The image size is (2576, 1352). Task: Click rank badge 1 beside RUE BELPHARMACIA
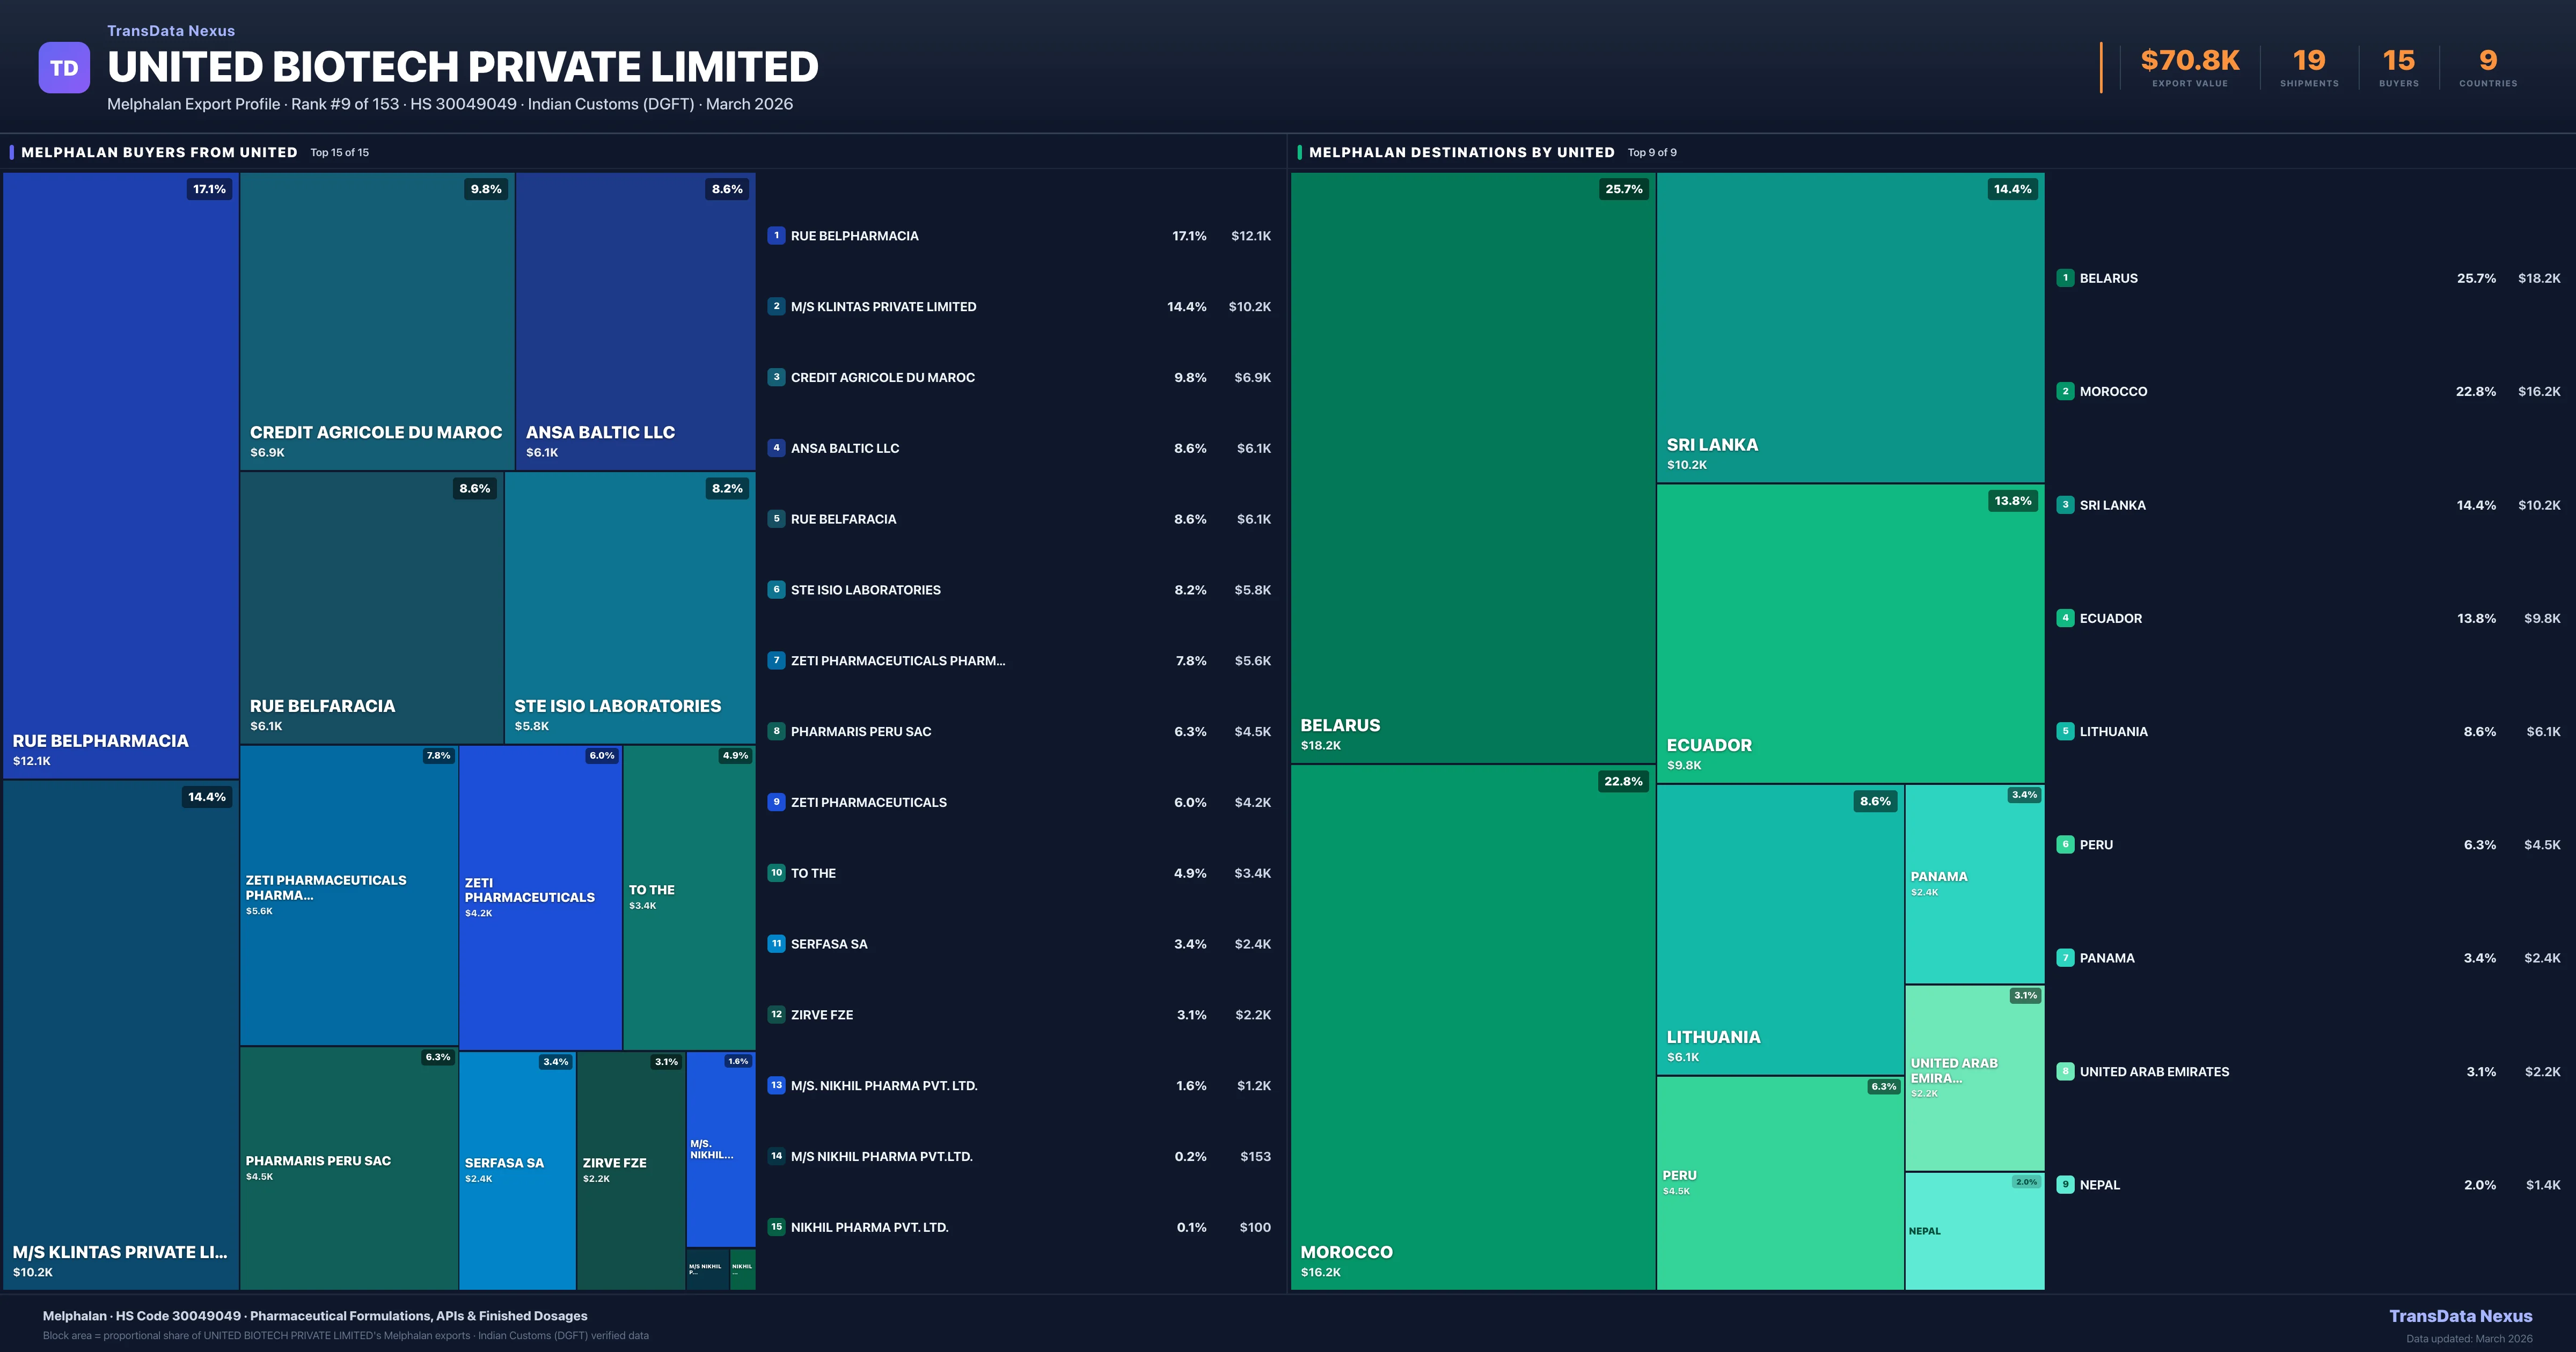(x=776, y=236)
